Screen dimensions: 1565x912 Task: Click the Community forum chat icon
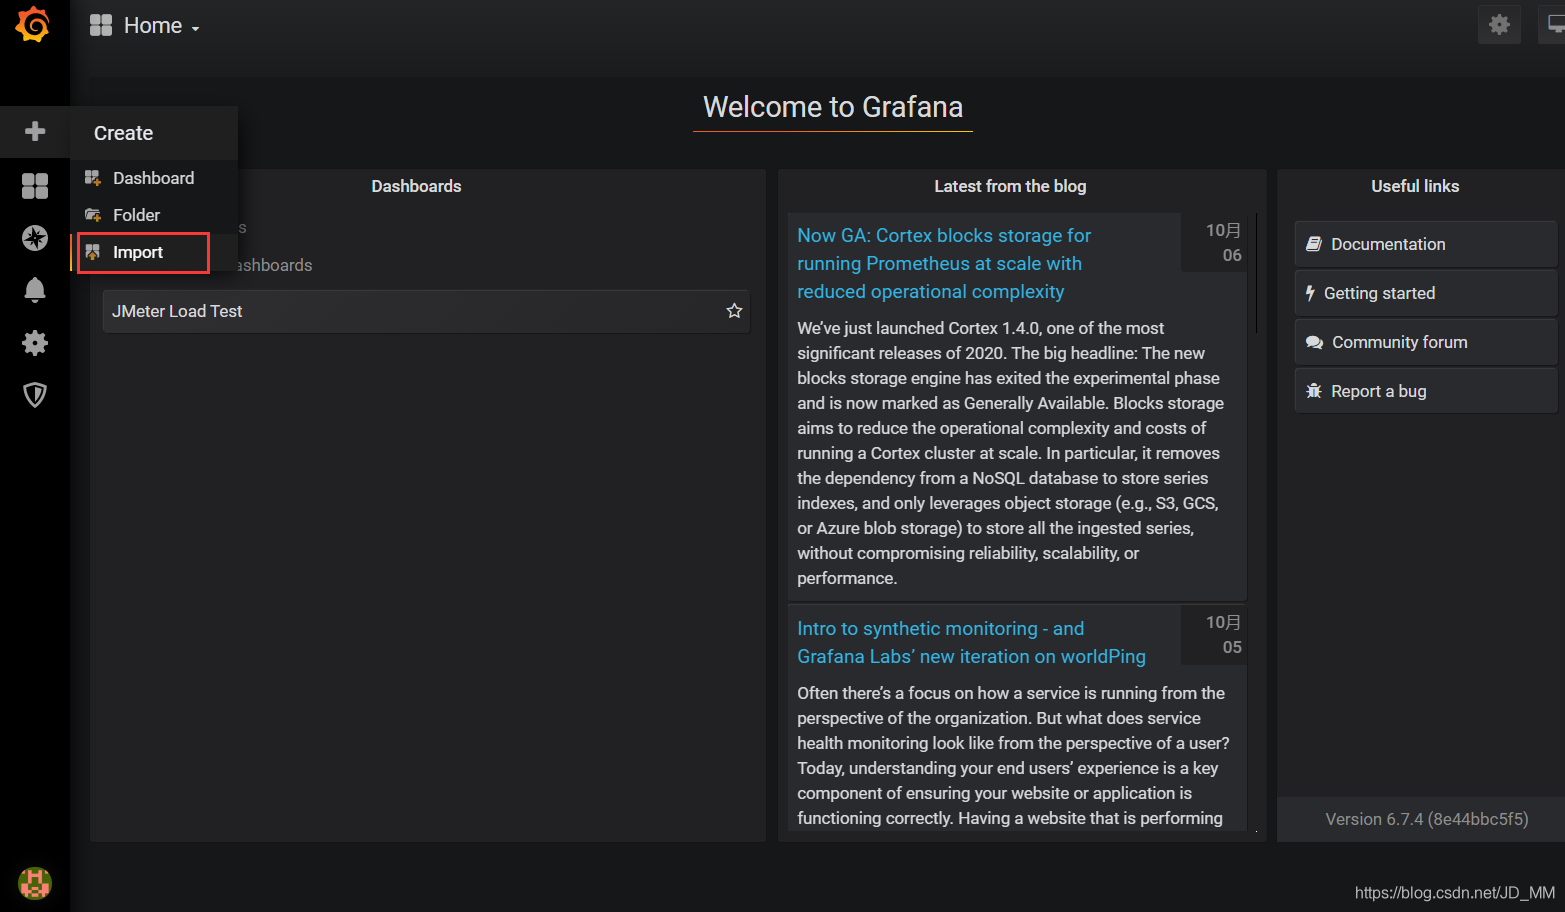(1314, 342)
